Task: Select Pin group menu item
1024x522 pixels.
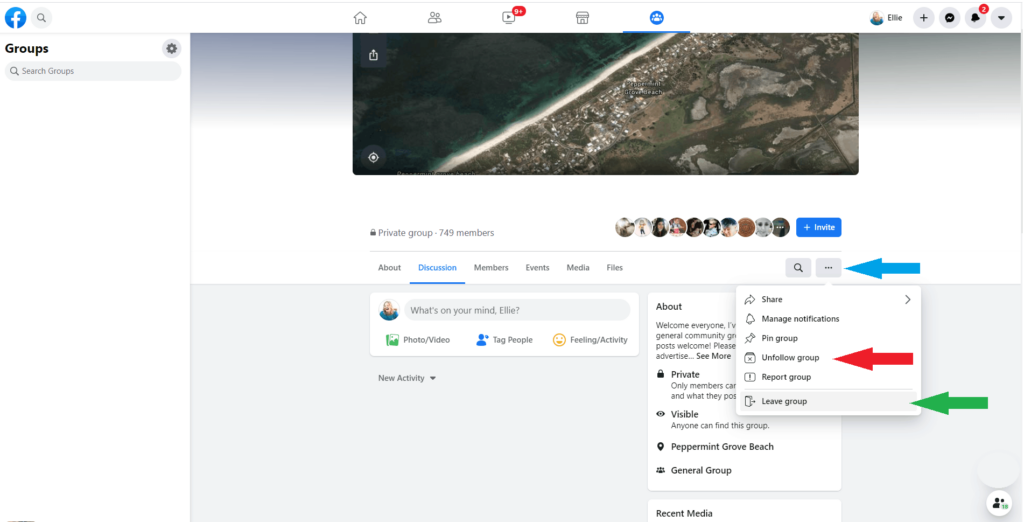Action: pos(828,338)
